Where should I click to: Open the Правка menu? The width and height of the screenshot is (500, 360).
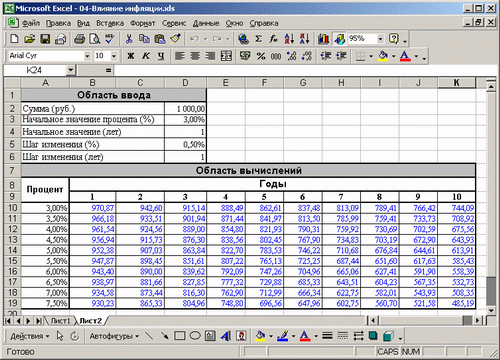point(58,23)
